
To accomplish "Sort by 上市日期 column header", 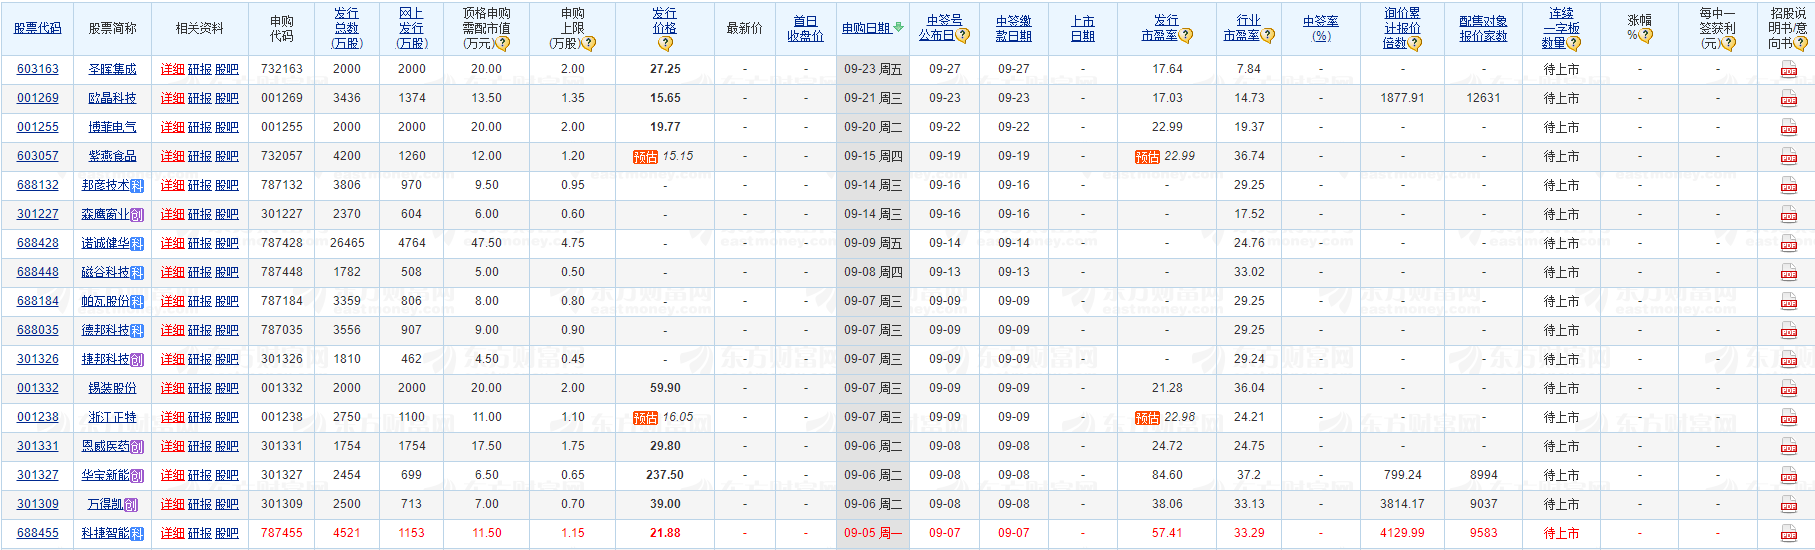I will [1082, 28].
